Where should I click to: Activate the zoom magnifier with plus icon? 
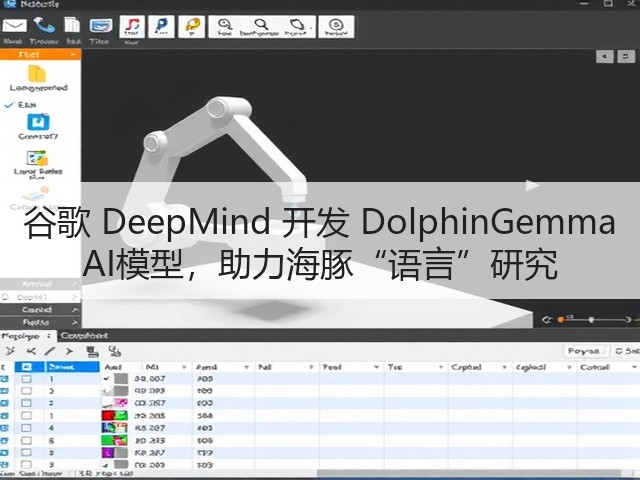(224, 27)
